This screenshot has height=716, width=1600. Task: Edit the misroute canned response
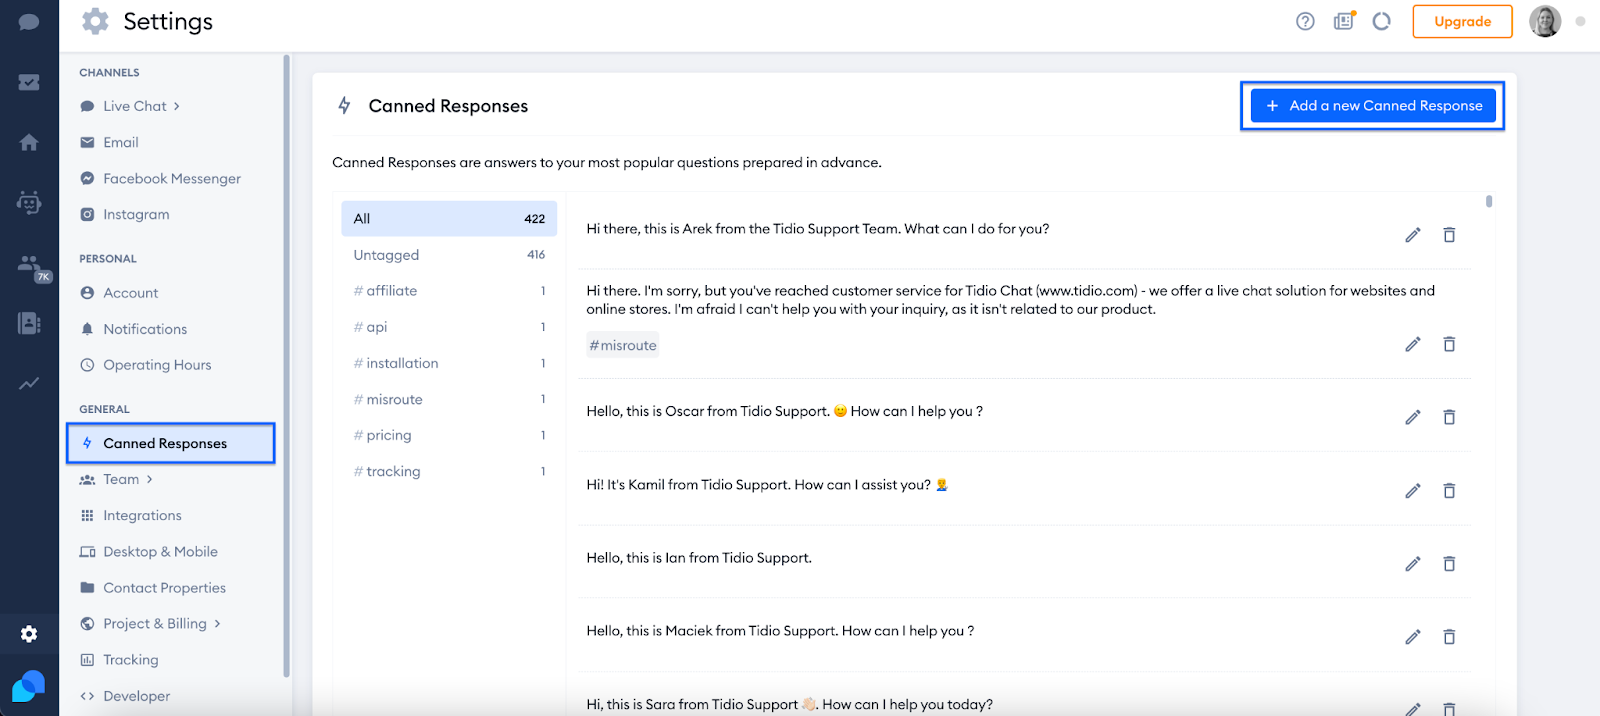pos(1413,344)
